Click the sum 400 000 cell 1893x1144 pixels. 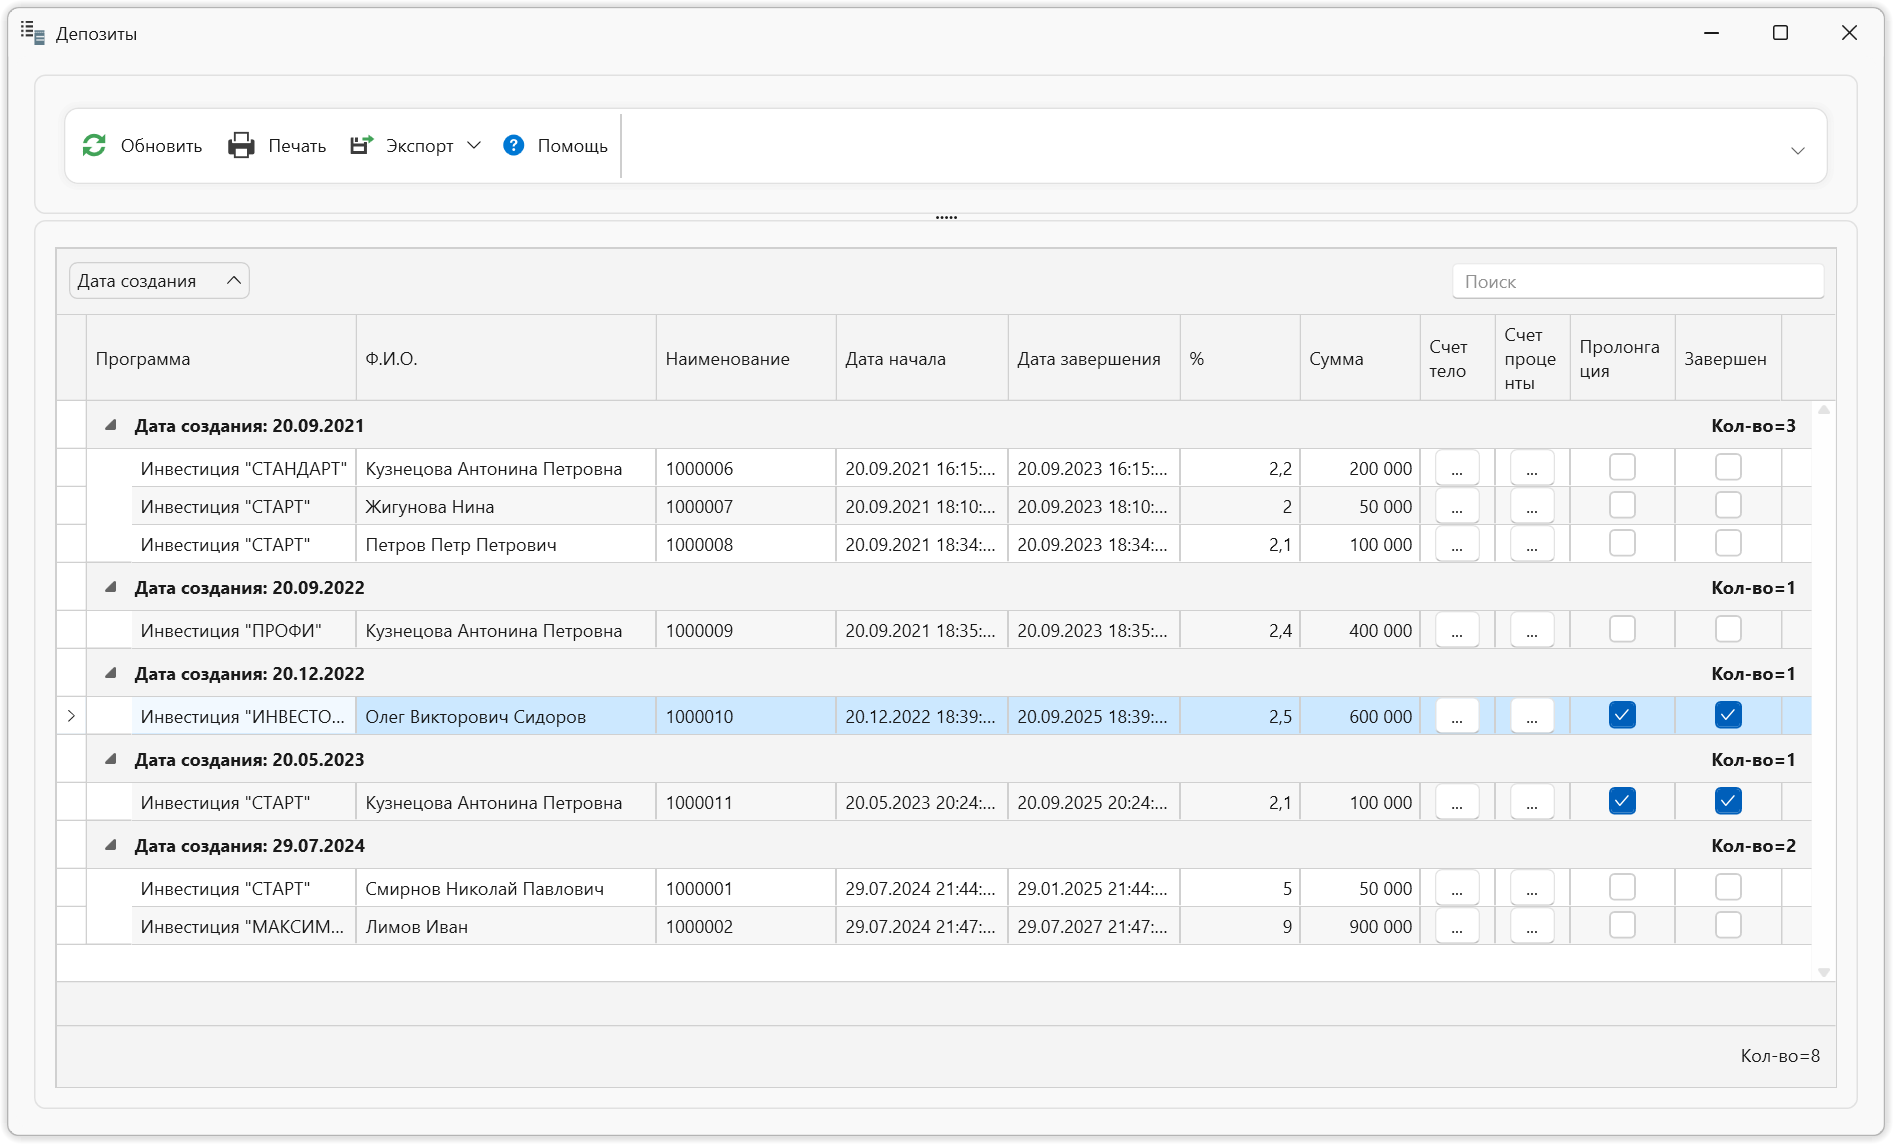pos(1360,630)
